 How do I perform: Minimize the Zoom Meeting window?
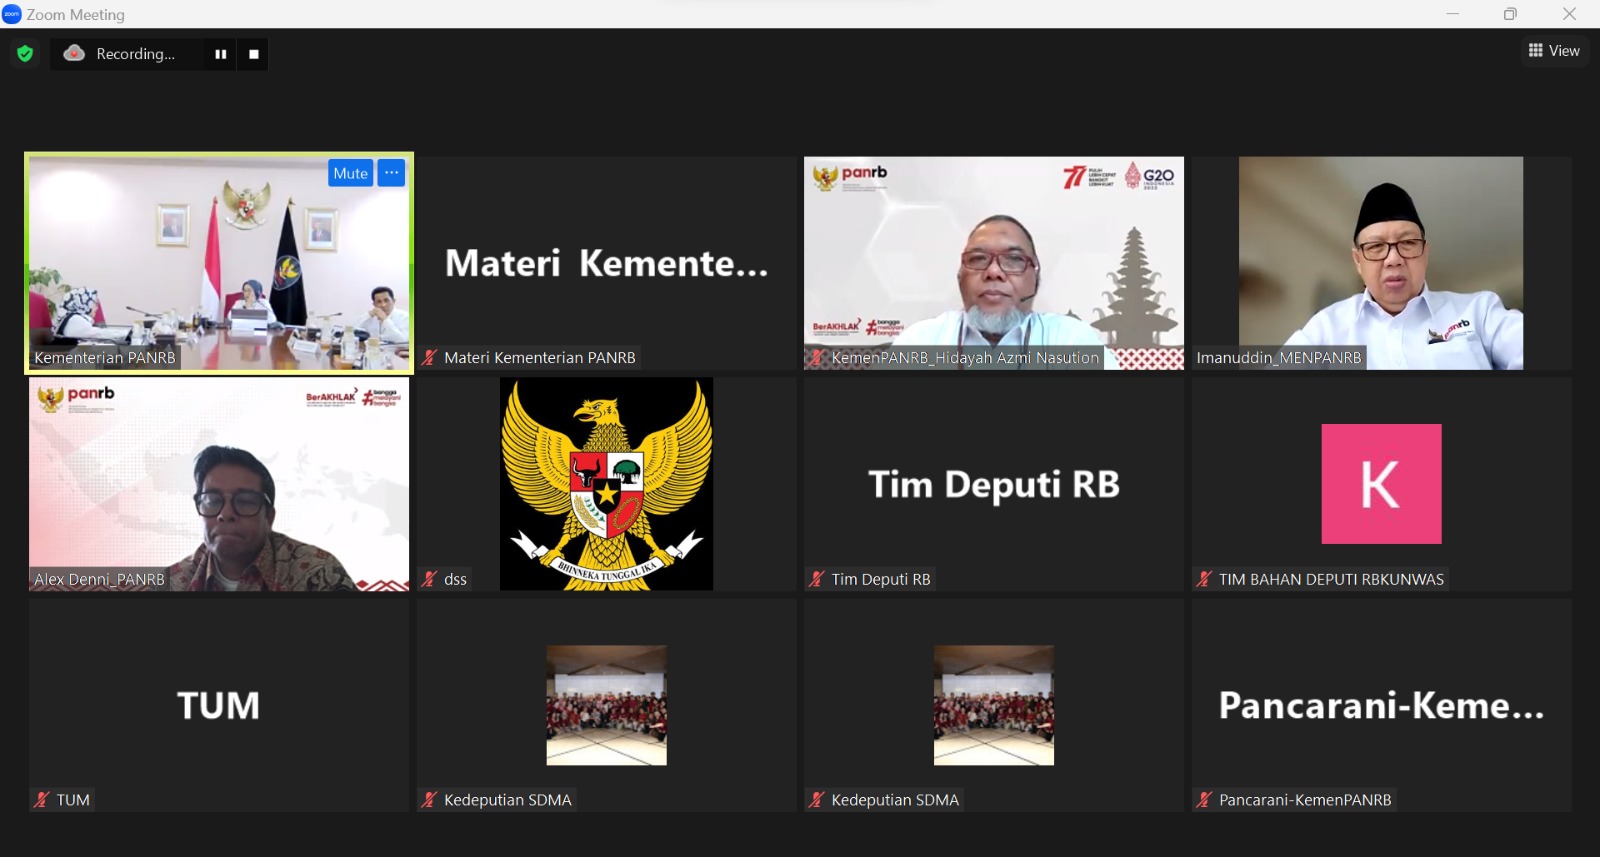click(x=1453, y=14)
